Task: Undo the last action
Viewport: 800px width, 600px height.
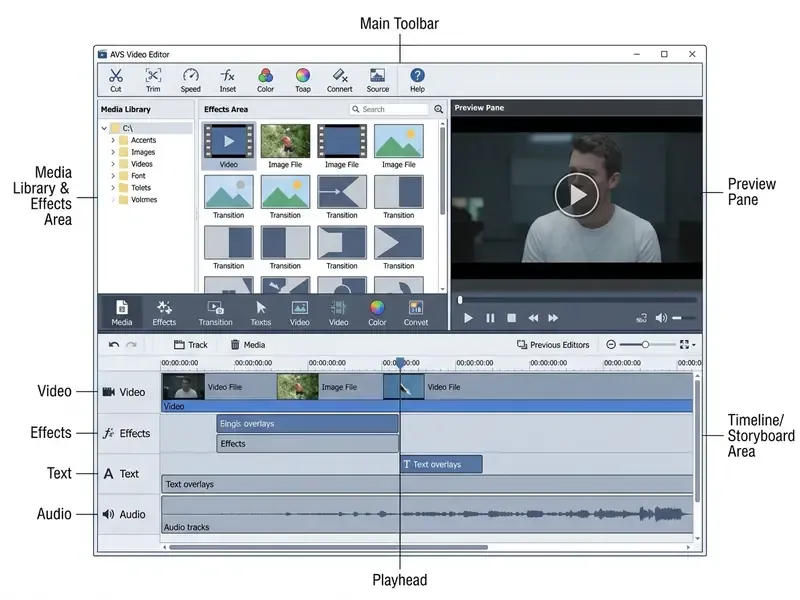Action: 114,345
